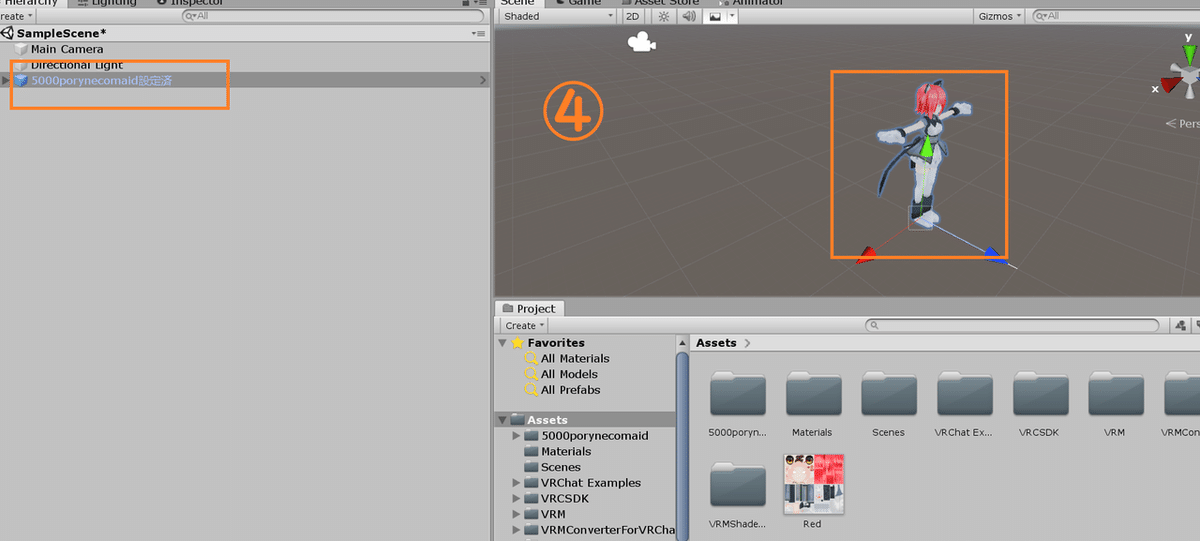1200x541 pixels.
Task: Click the Hierarchy search field
Action: click(x=333, y=16)
